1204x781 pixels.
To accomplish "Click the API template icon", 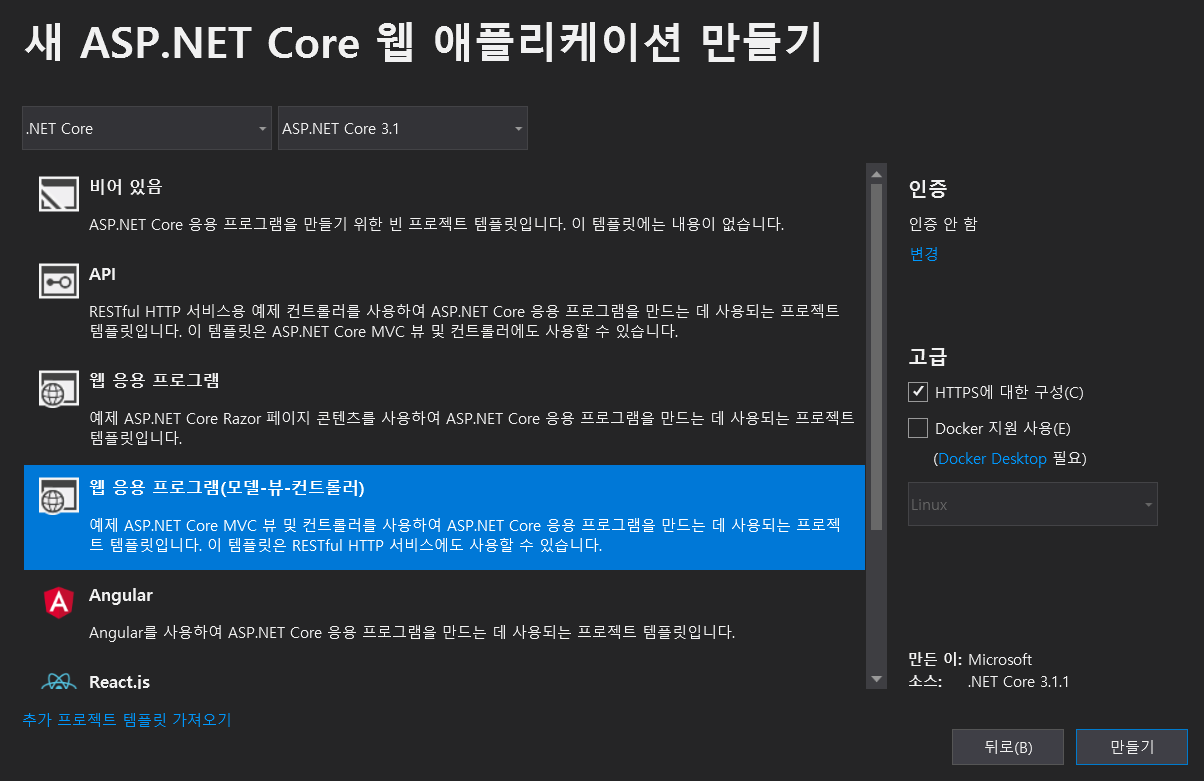I will [59, 282].
